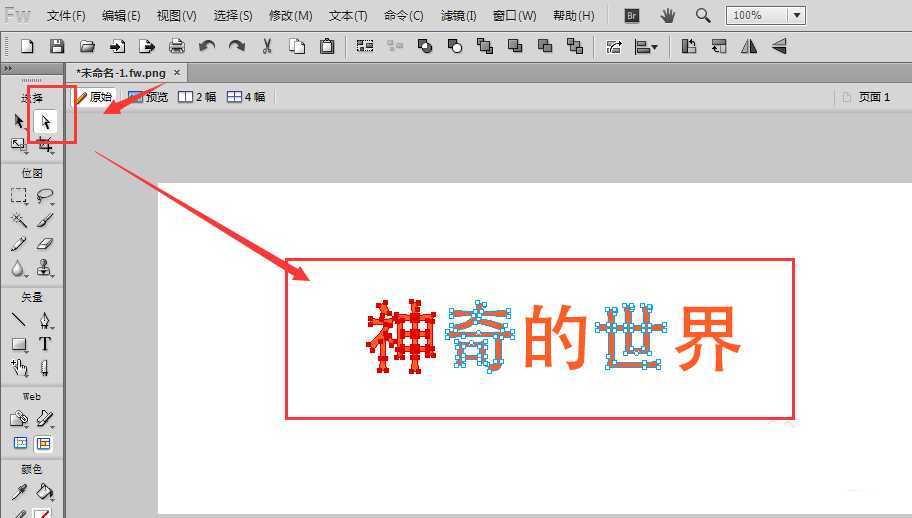Select the Pen tool

(x=45, y=320)
